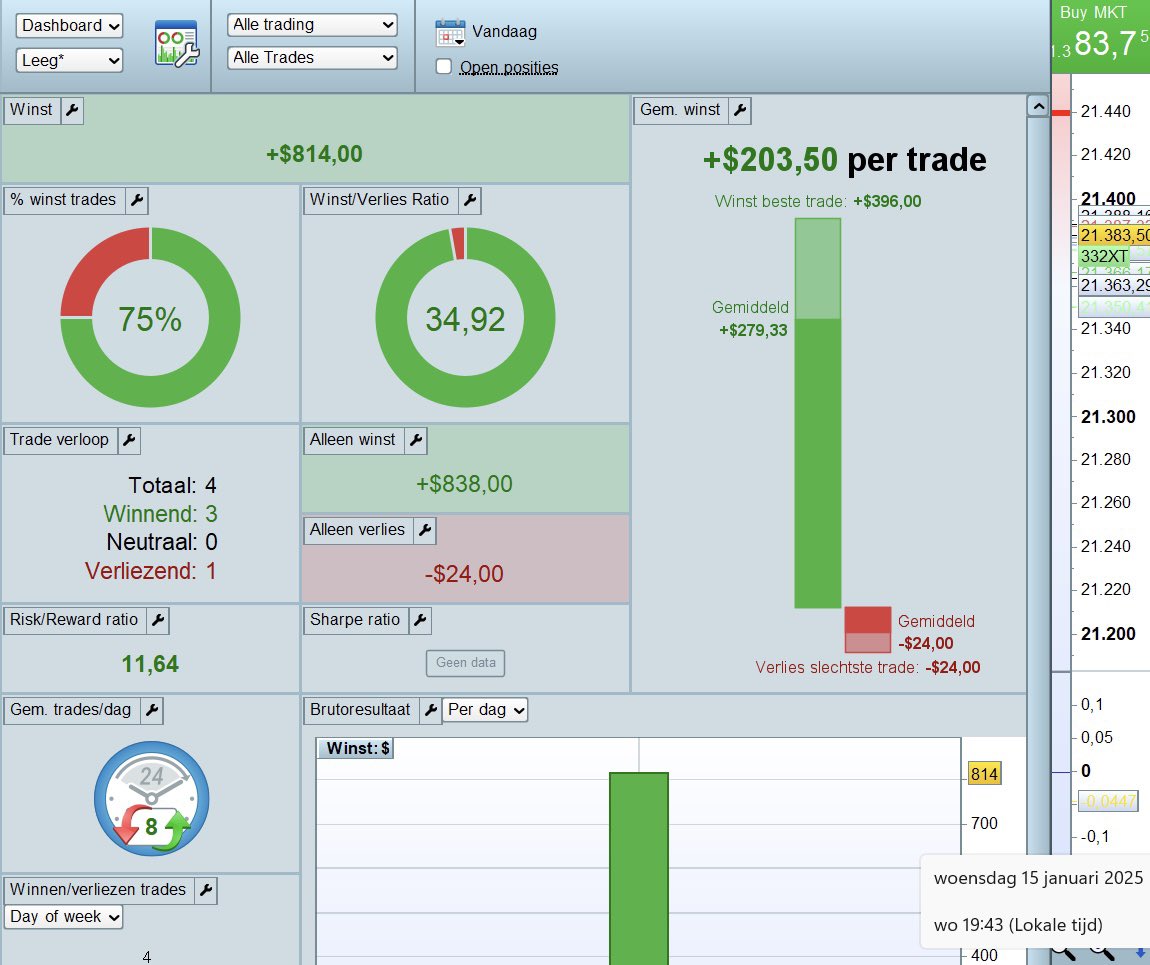
Task: Open the Day of week dropdown
Action: pyautogui.click(x=63, y=917)
